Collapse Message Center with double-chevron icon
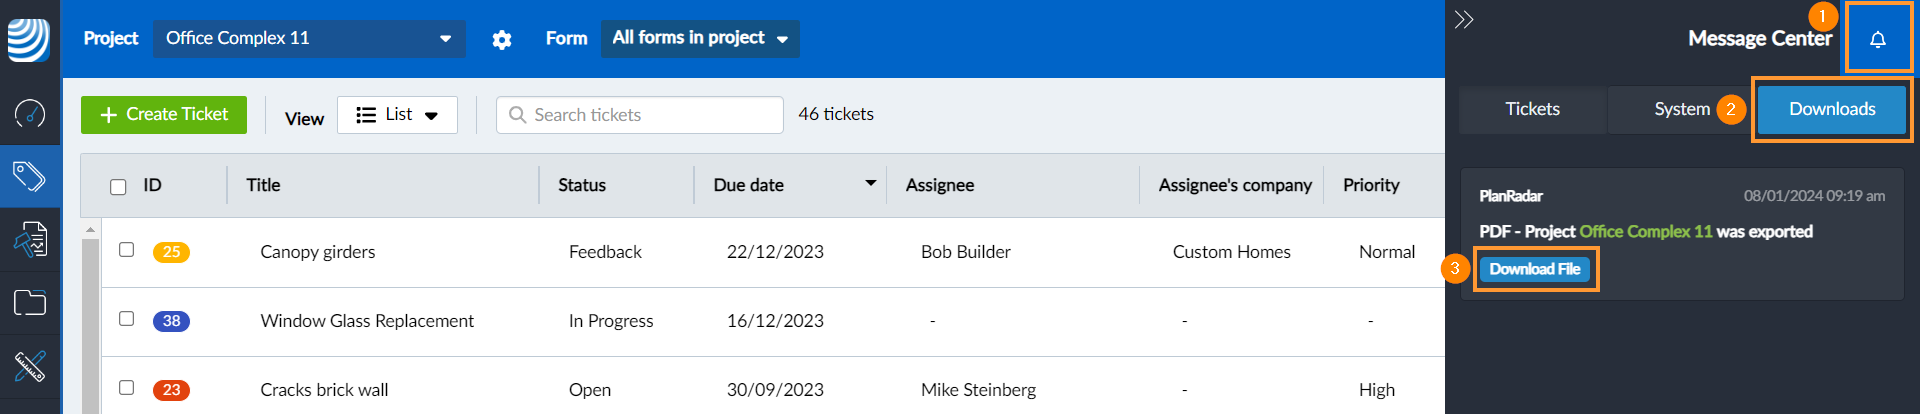Screen dimensions: 1920x414 [x=1464, y=19]
